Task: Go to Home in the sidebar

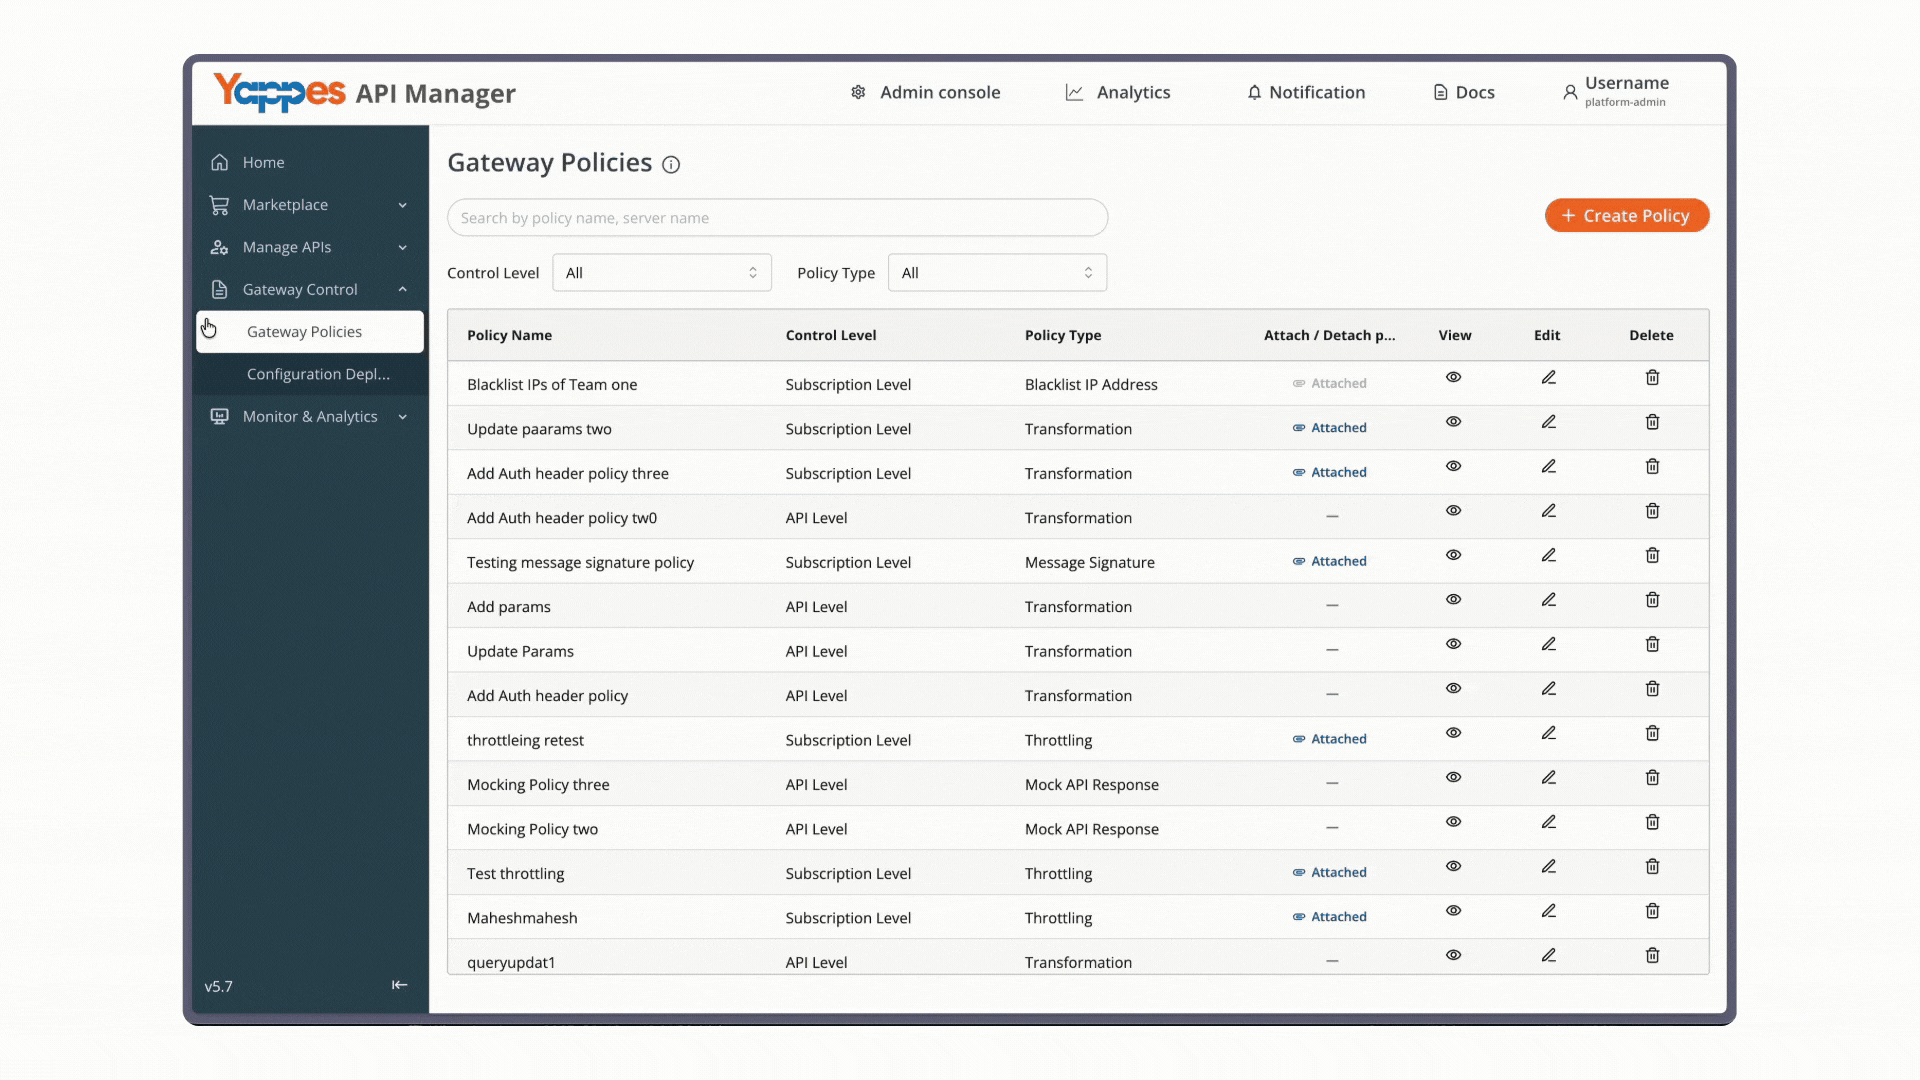Action: pyautogui.click(x=310, y=163)
